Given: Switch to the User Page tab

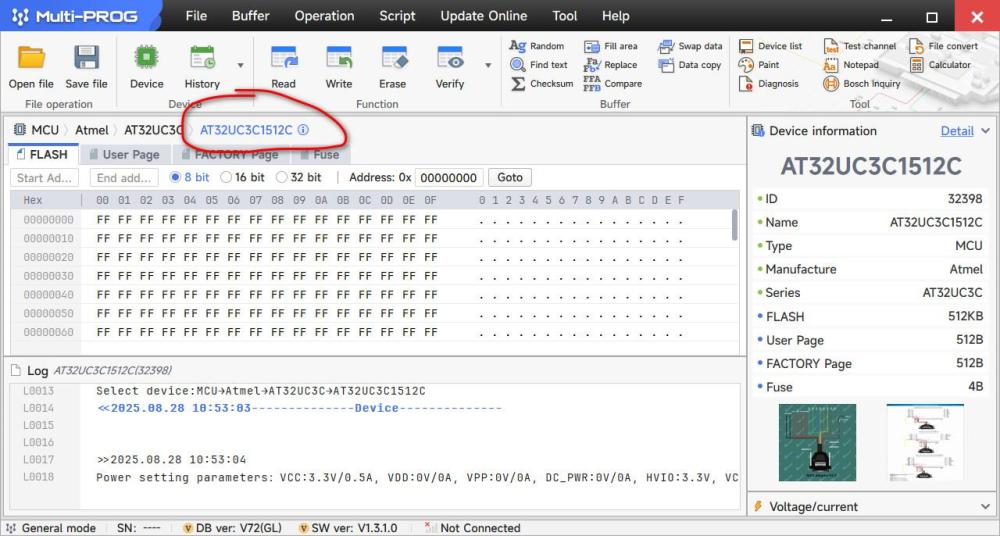Looking at the screenshot, I should click(x=124, y=154).
